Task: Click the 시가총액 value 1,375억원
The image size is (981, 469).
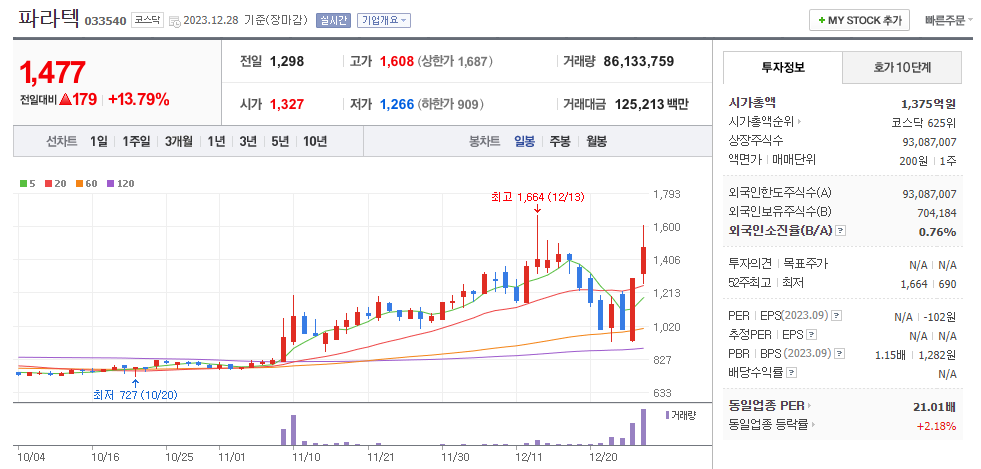Action: tap(928, 104)
